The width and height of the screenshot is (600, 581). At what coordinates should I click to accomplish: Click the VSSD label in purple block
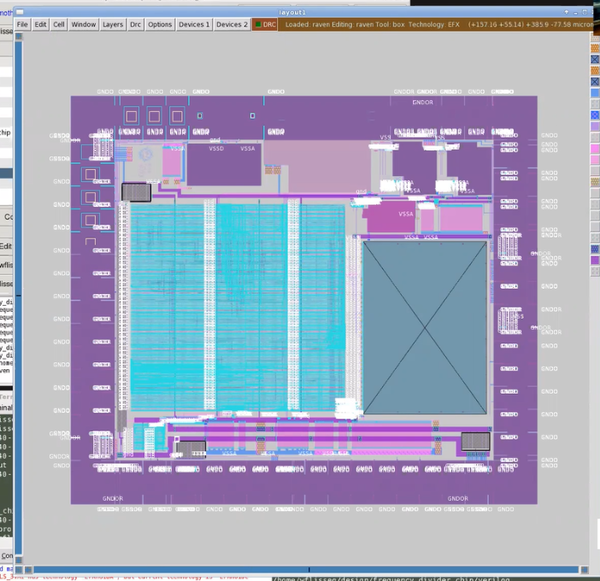pyautogui.click(x=216, y=149)
